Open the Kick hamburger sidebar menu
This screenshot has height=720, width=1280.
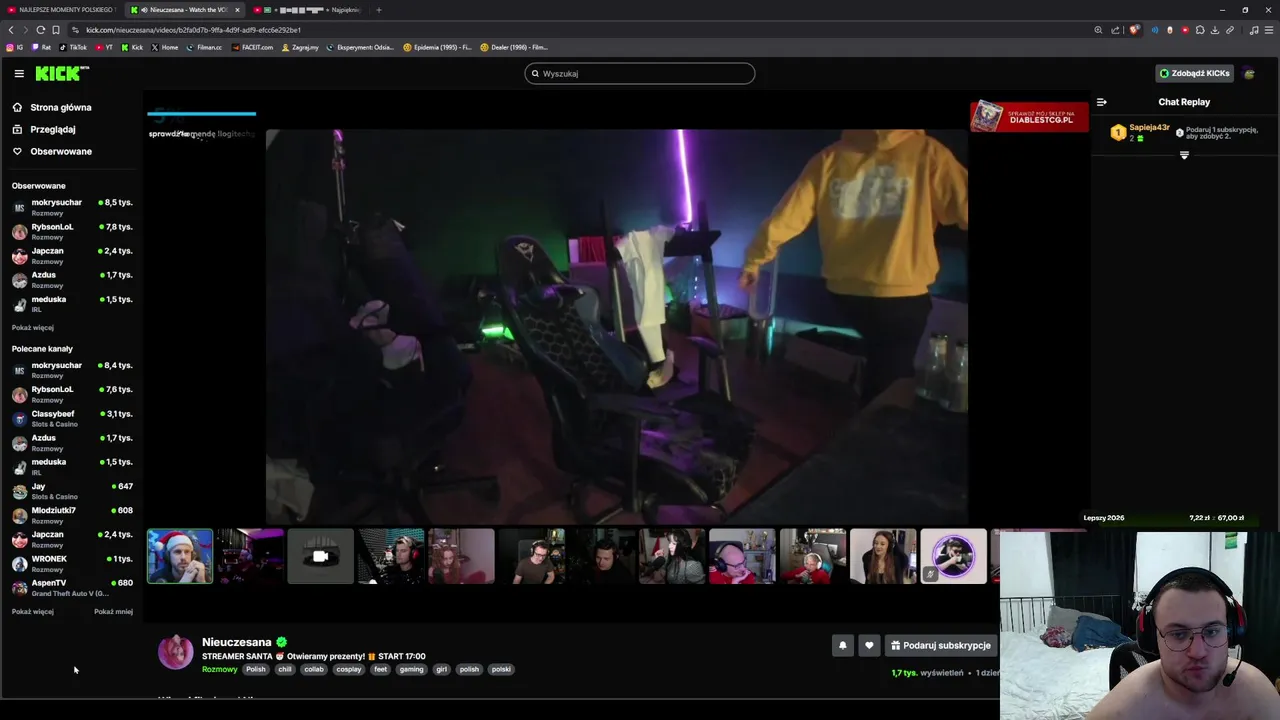19,73
